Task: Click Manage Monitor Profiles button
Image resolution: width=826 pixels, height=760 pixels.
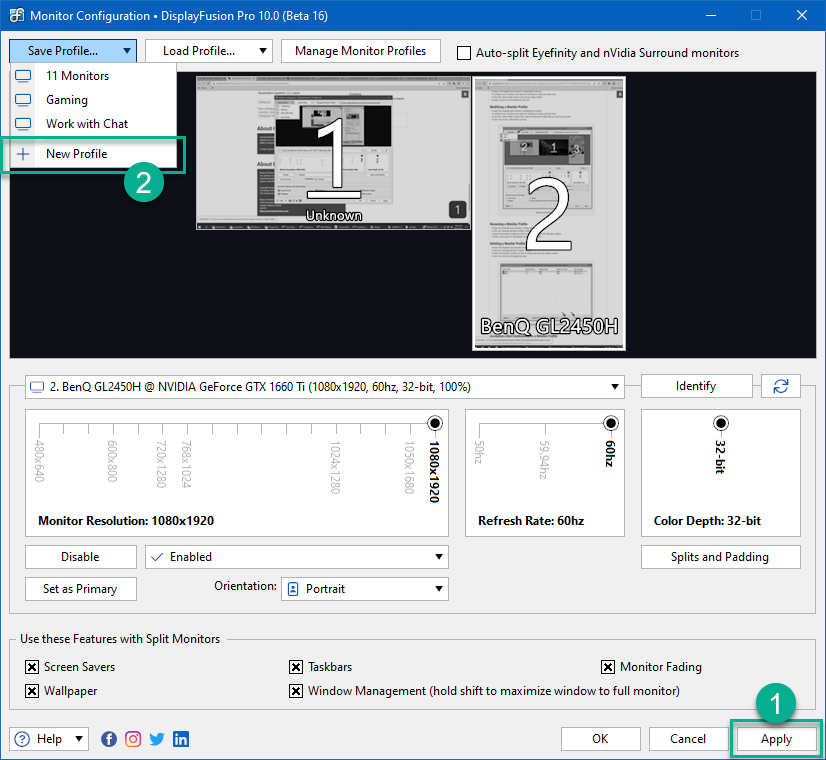Action: tap(361, 51)
